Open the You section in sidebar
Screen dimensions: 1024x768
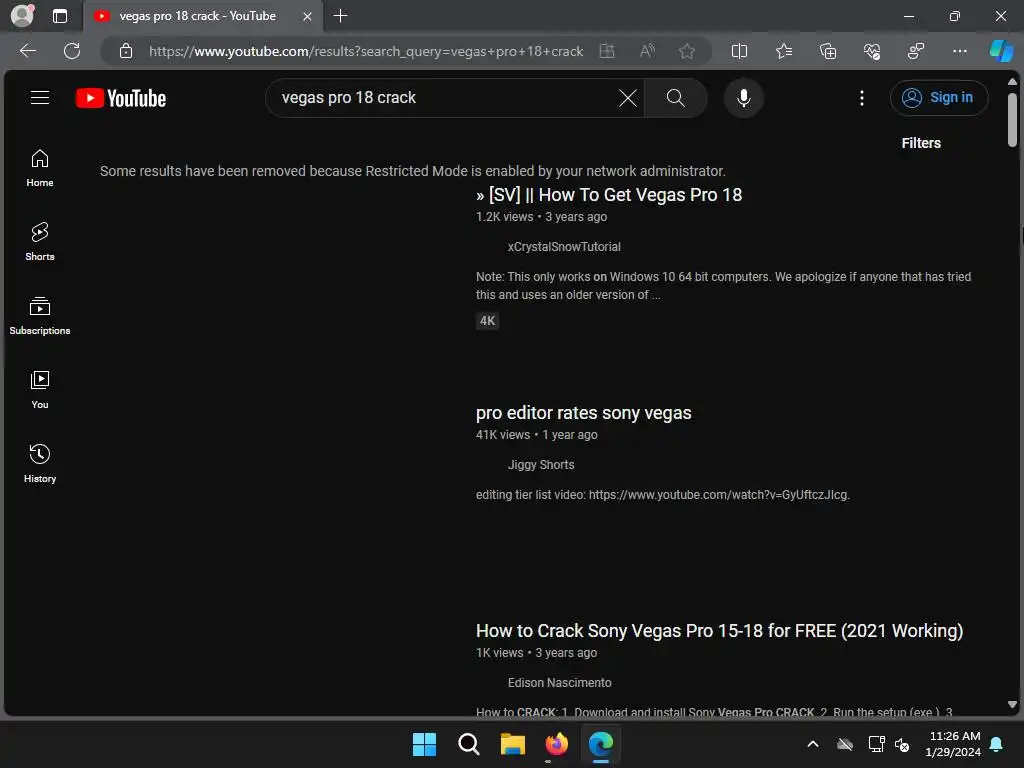click(40, 390)
